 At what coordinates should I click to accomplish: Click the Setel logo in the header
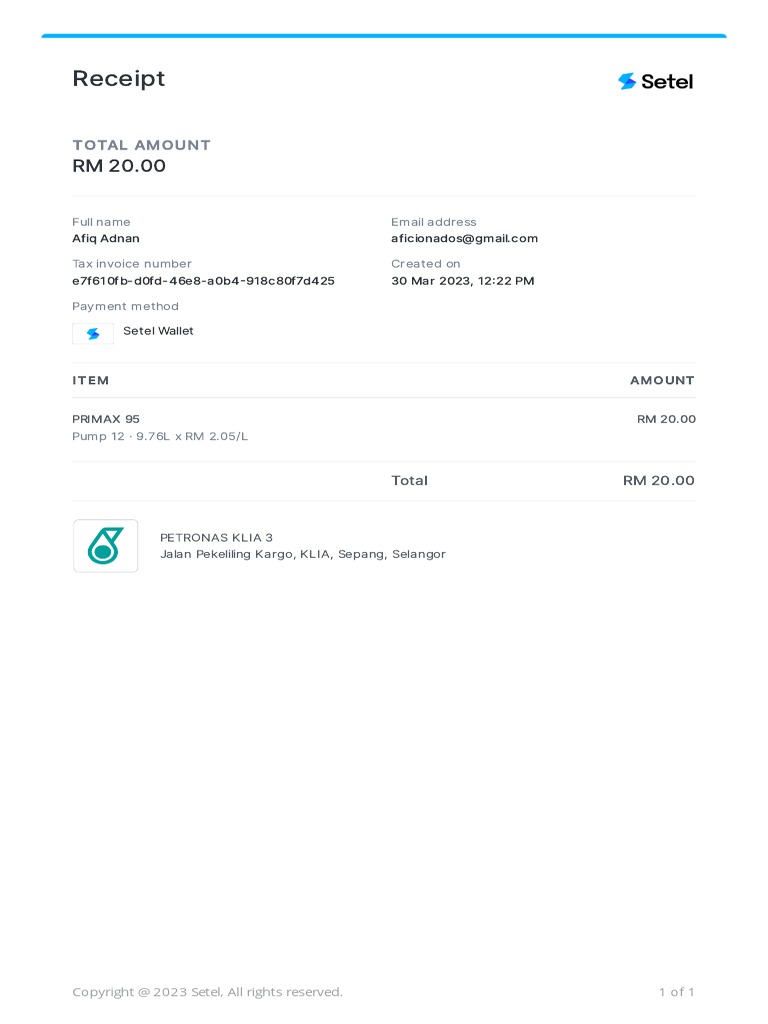click(655, 82)
